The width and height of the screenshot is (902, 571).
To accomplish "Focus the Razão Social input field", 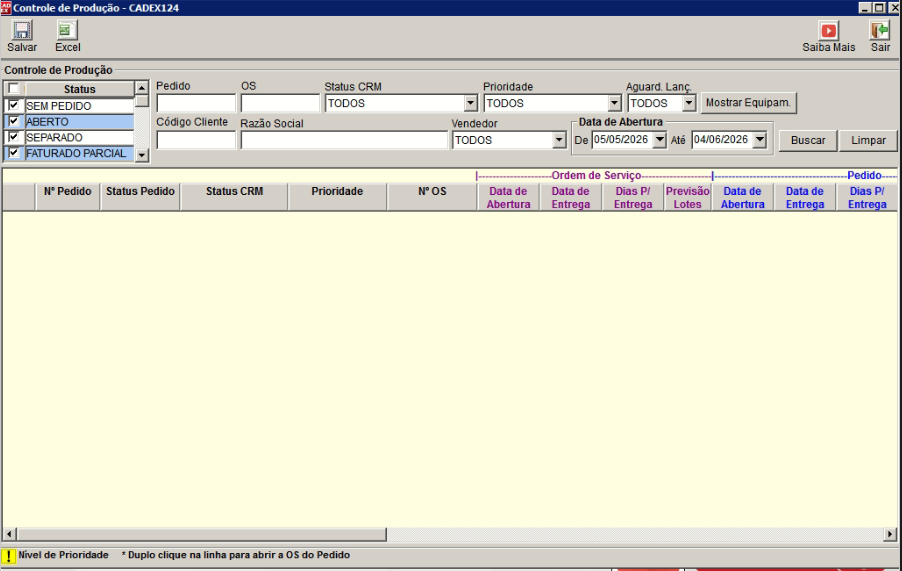I will (x=344, y=140).
